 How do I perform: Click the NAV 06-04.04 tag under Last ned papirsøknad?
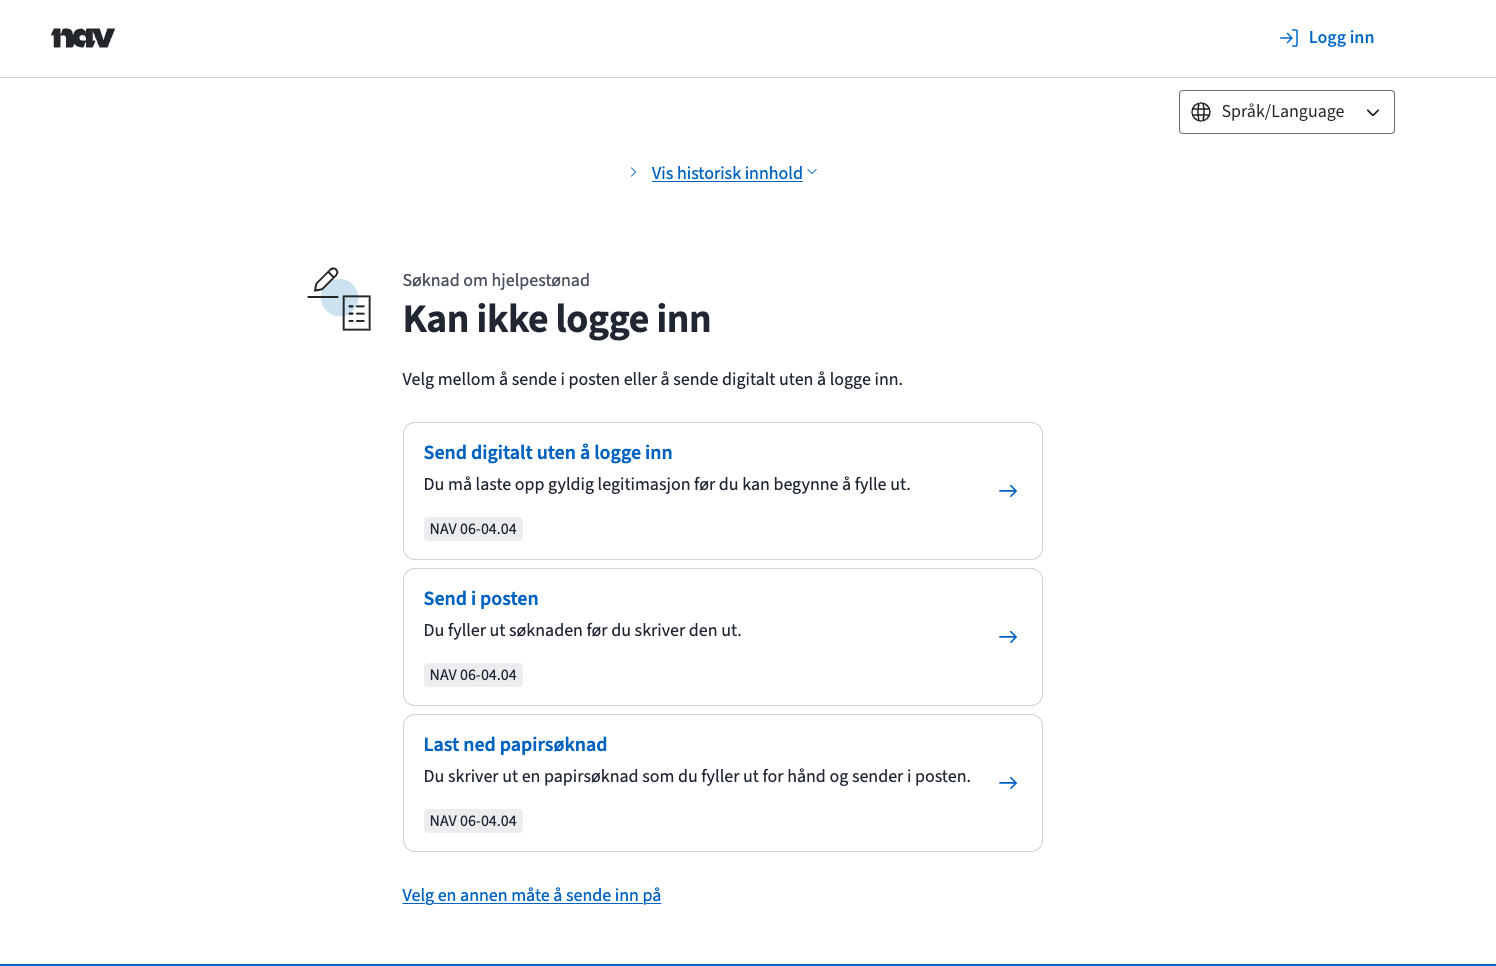point(473,821)
